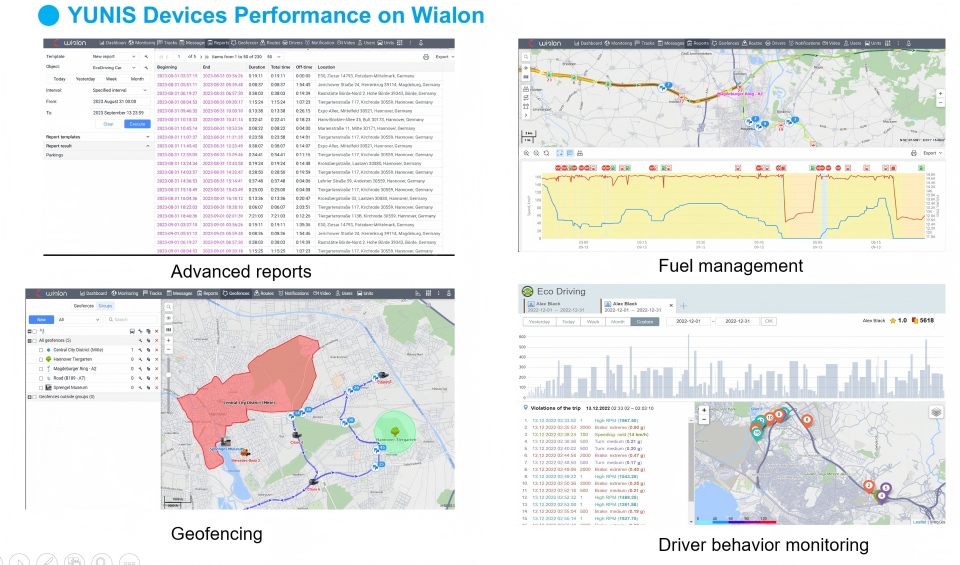Open Template dropdown showing New report
The image size is (960, 565).
pyautogui.click(x=115, y=56)
